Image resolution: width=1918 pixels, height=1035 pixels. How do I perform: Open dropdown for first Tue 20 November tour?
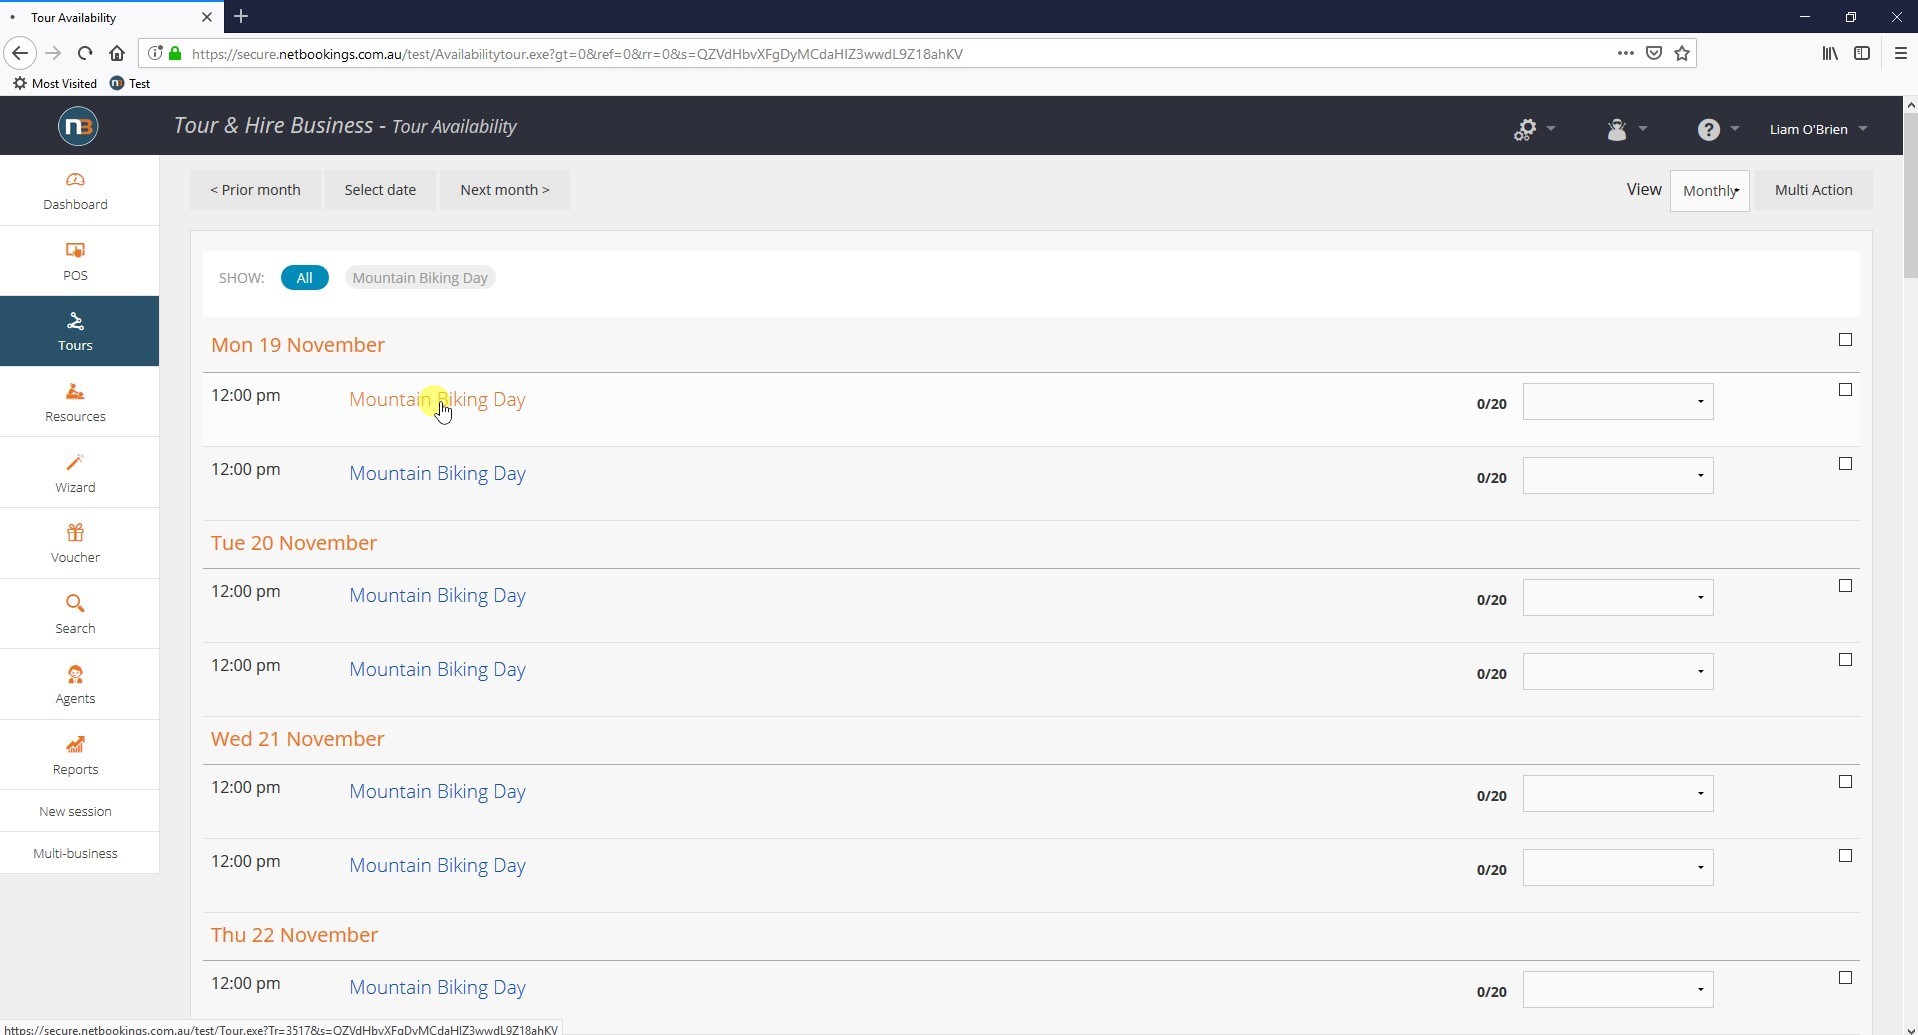pyautogui.click(x=1617, y=598)
